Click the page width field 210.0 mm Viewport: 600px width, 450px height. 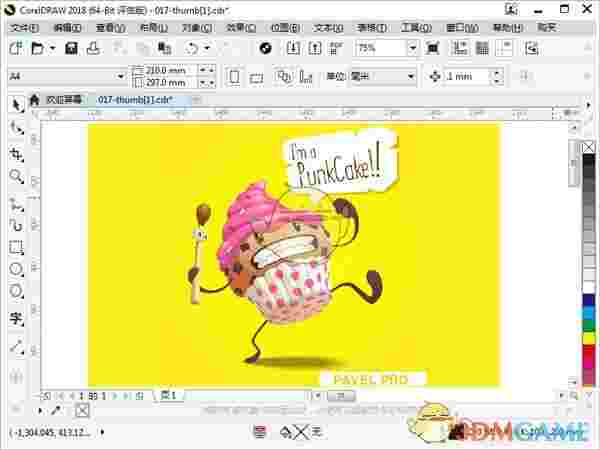pyautogui.click(x=170, y=70)
